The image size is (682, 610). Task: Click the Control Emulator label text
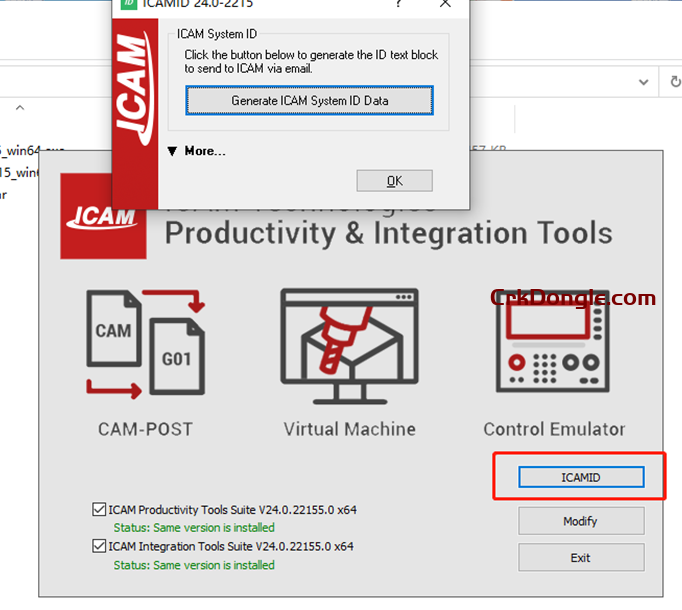(x=553, y=429)
